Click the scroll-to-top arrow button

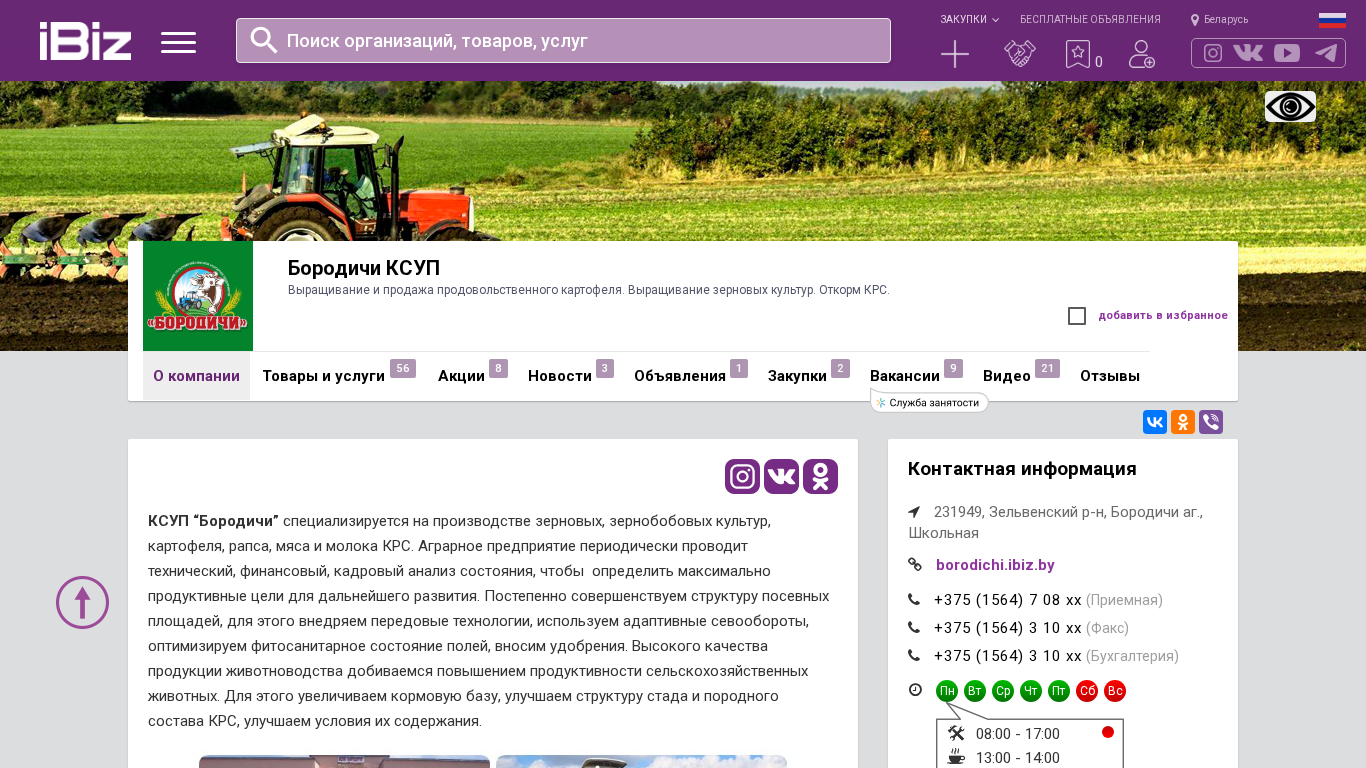(82, 602)
